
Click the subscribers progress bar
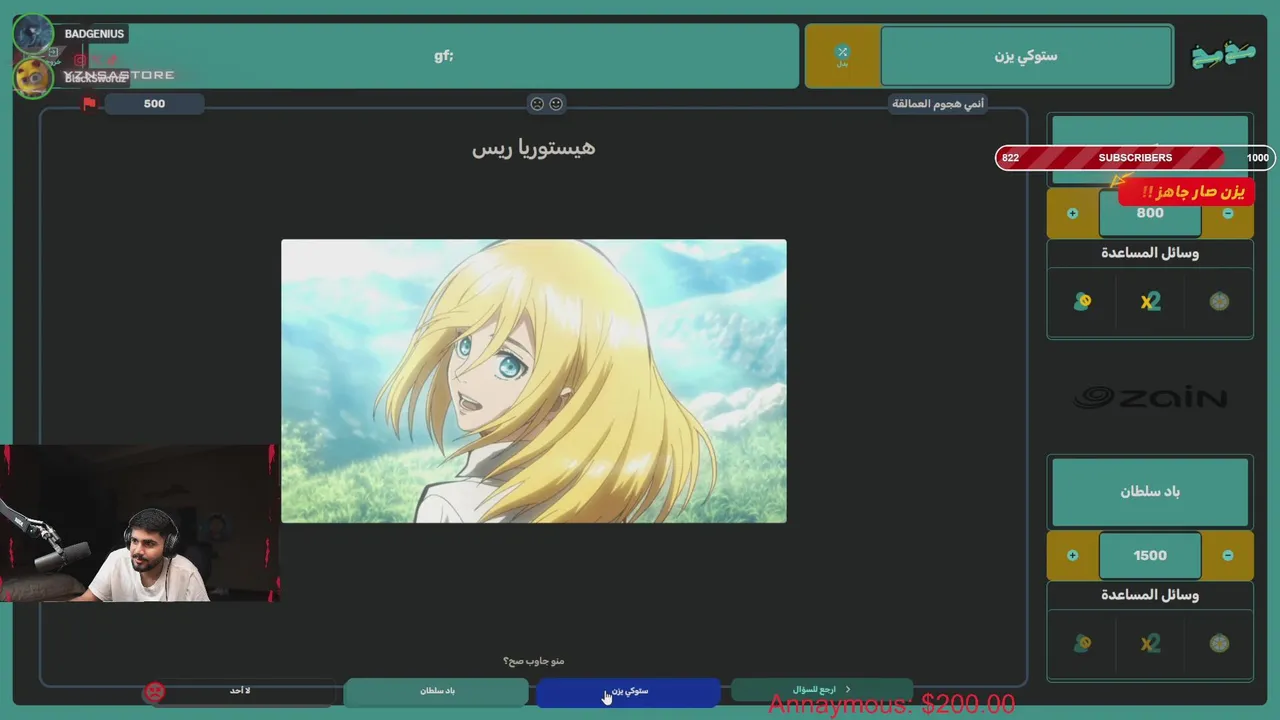1135,158
